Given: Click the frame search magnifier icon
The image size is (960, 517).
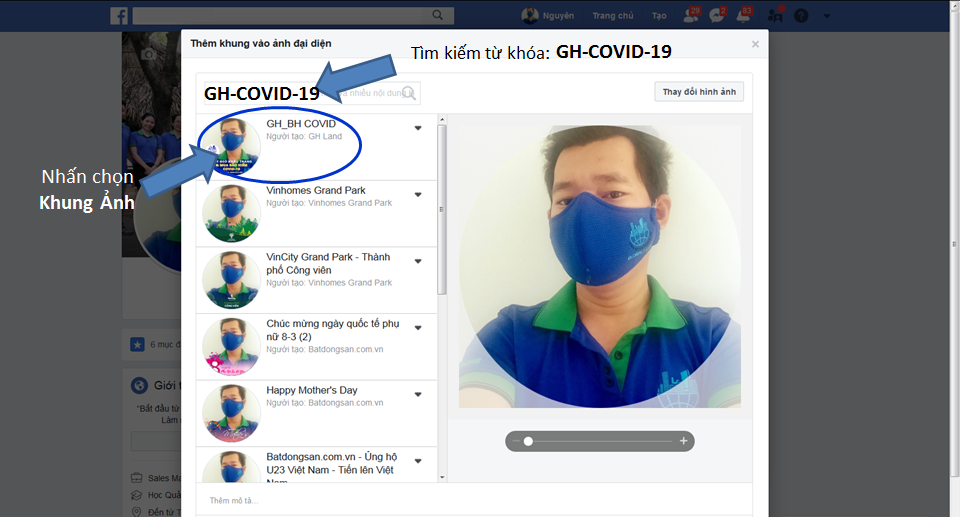Looking at the screenshot, I should click(410, 93).
